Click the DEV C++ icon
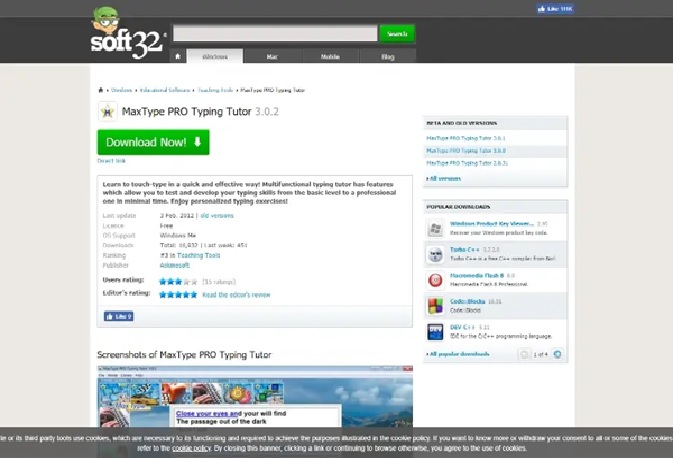Image resolution: width=674 pixels, height=458 pixels. (x=435, y=332)
